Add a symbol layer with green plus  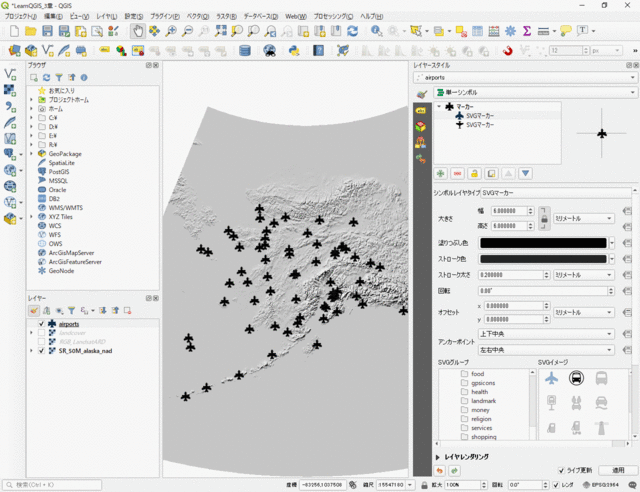point(441,174)
